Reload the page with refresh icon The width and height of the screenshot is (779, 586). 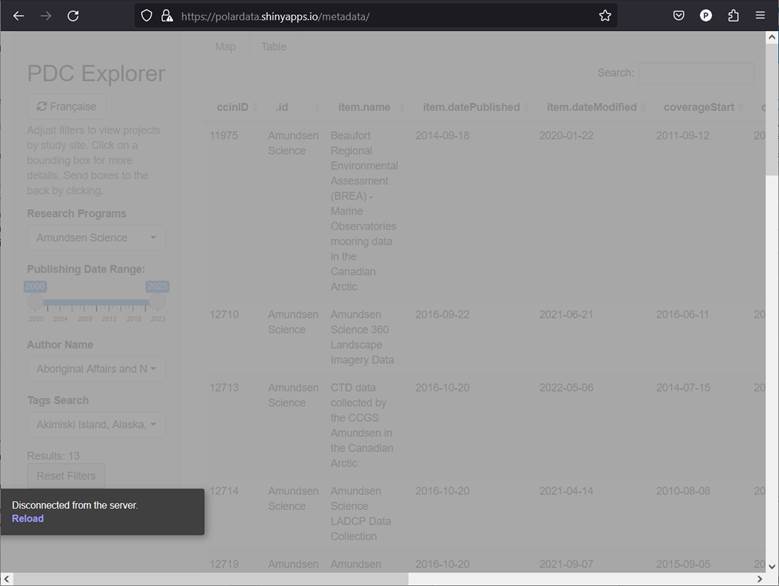pos(73,16)
